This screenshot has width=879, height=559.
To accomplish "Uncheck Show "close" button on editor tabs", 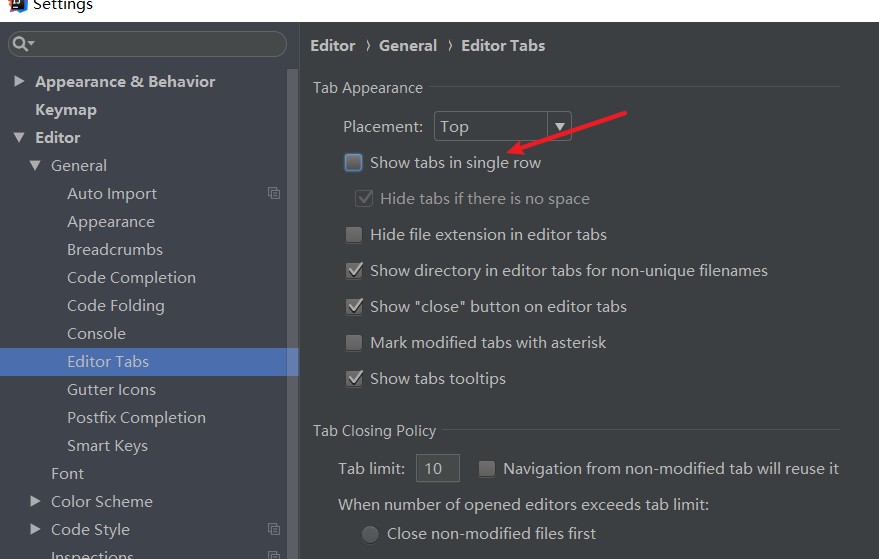I will [x=354, y=306].
